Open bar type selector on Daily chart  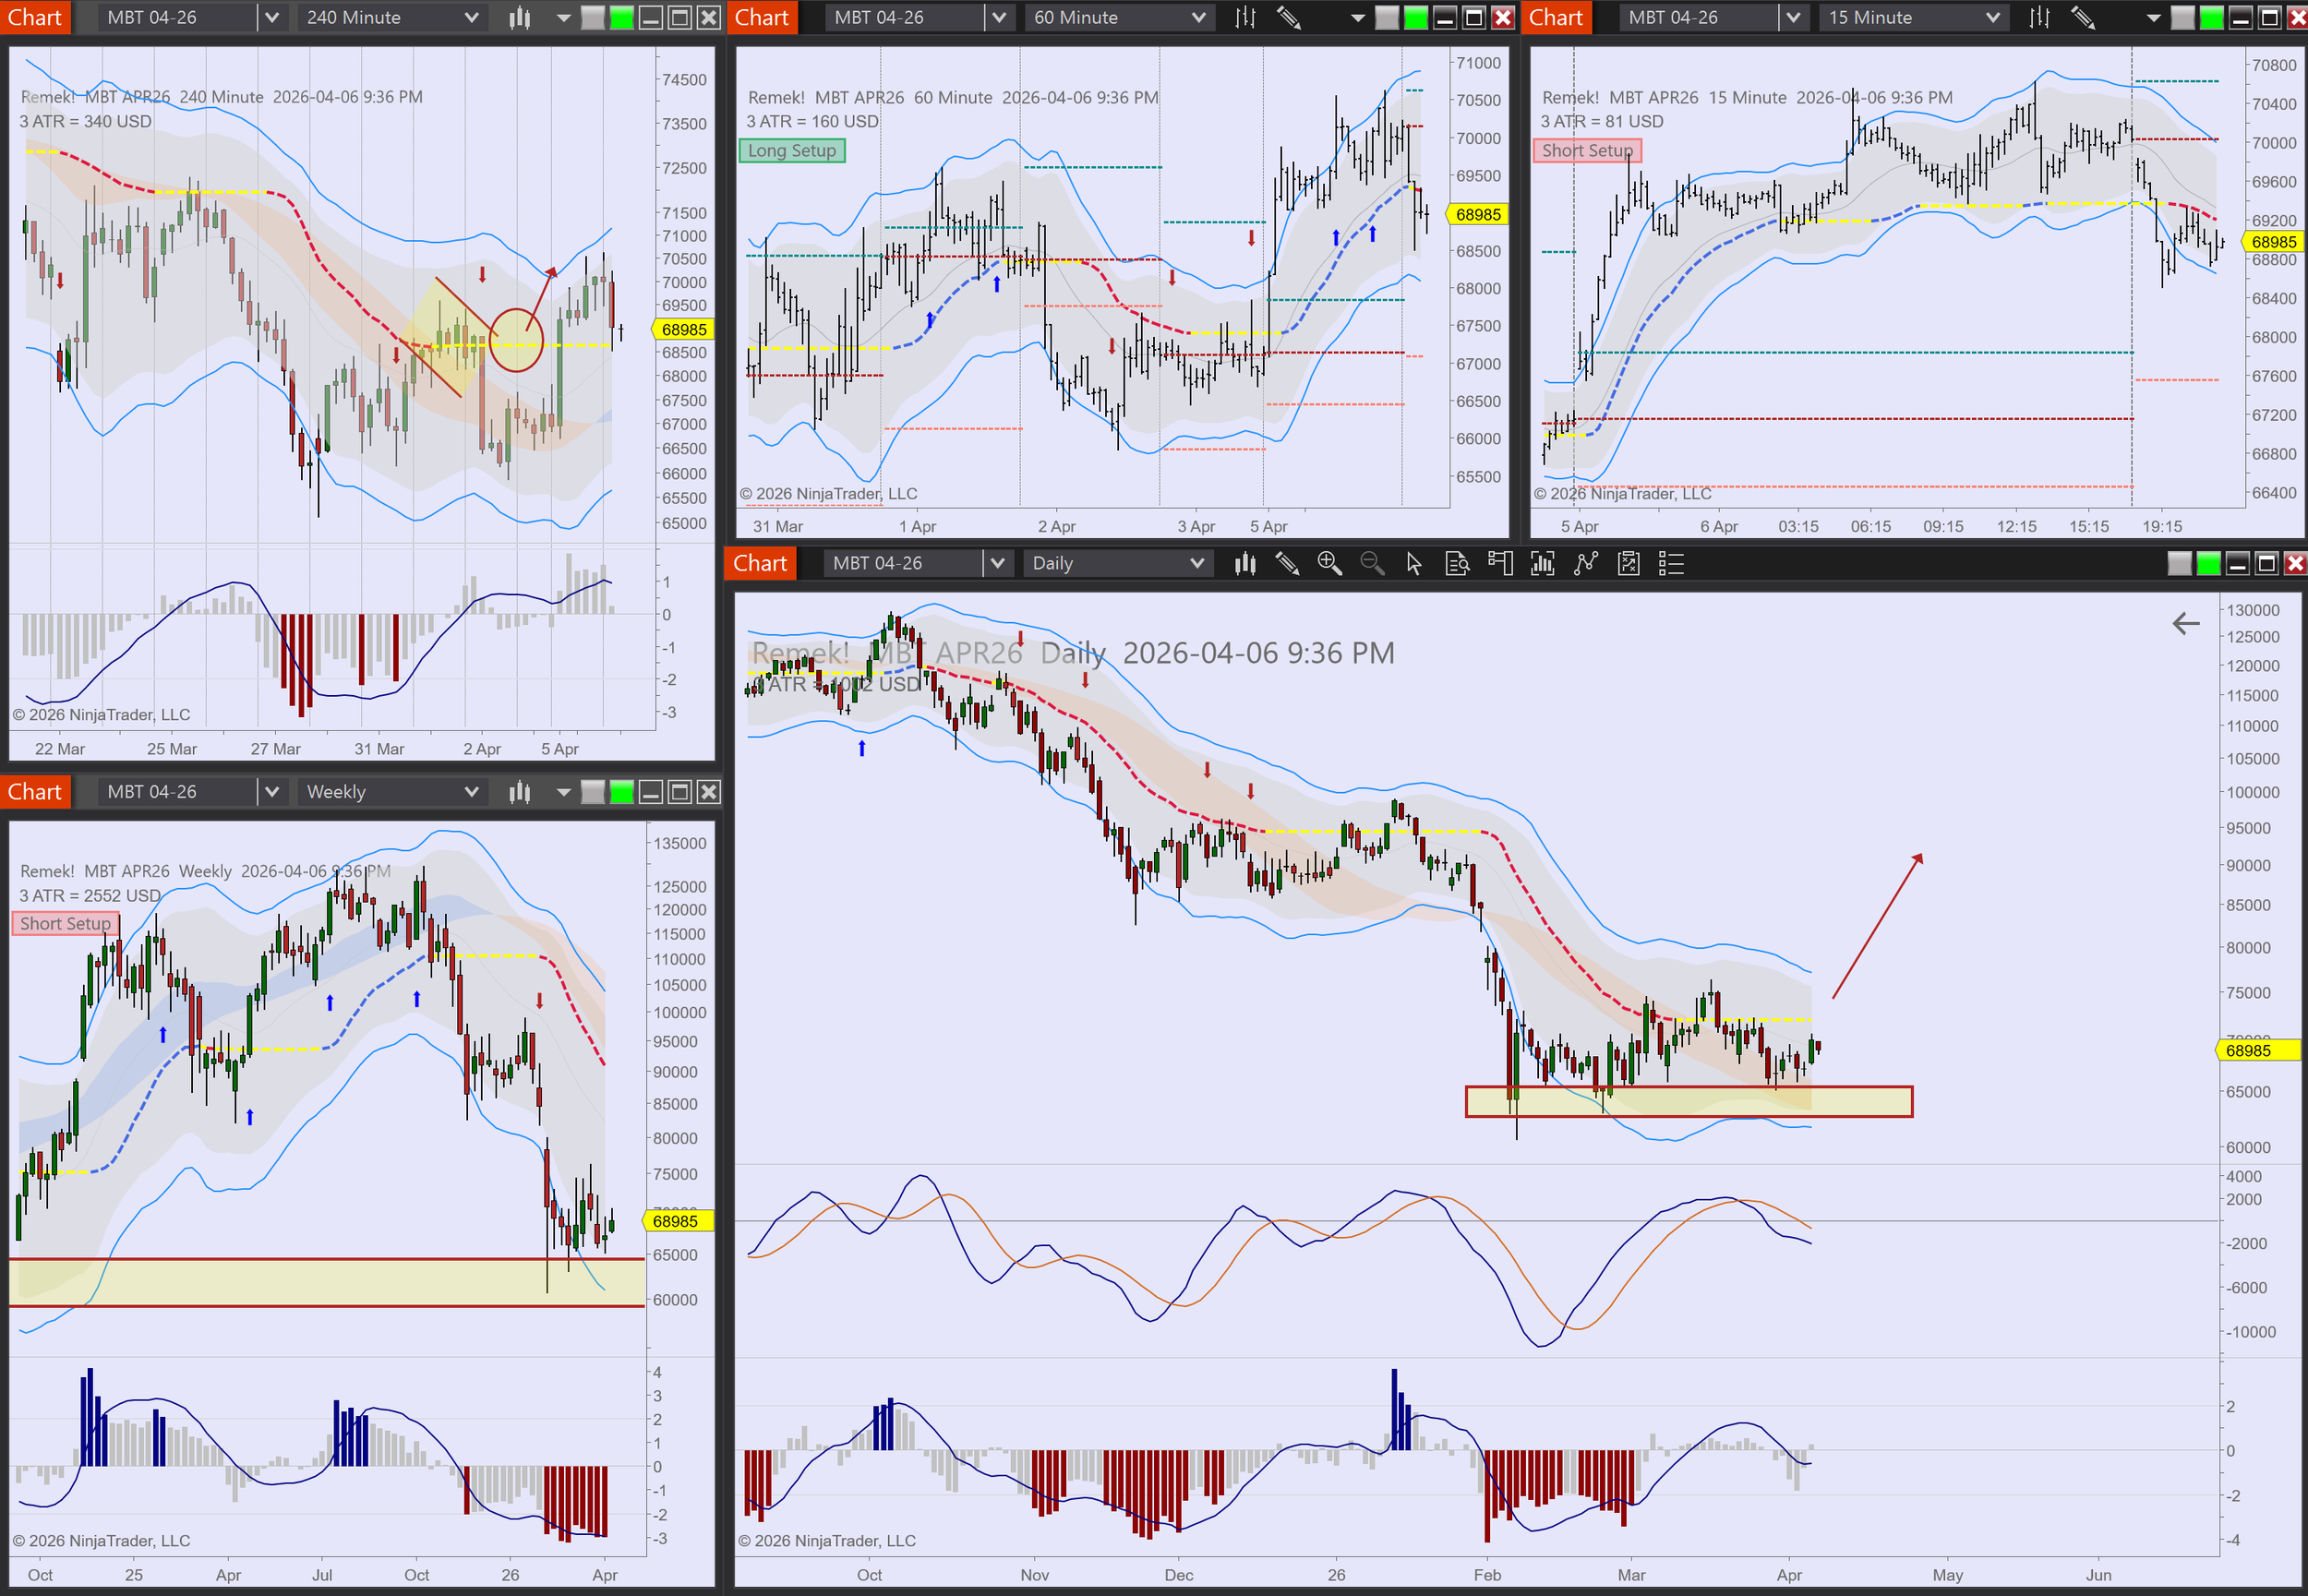pos(1245,564)
